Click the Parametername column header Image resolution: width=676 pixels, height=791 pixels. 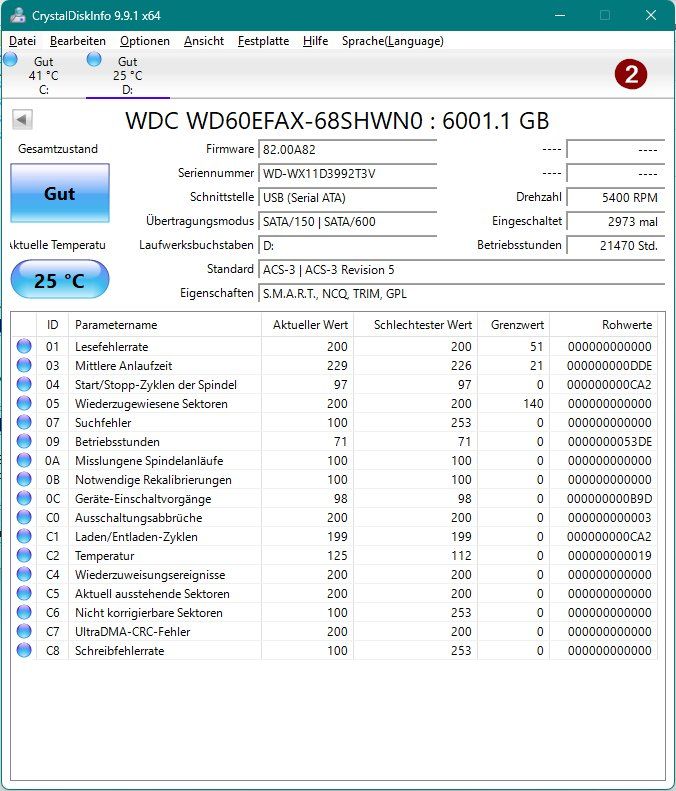[x=165, y=325]
